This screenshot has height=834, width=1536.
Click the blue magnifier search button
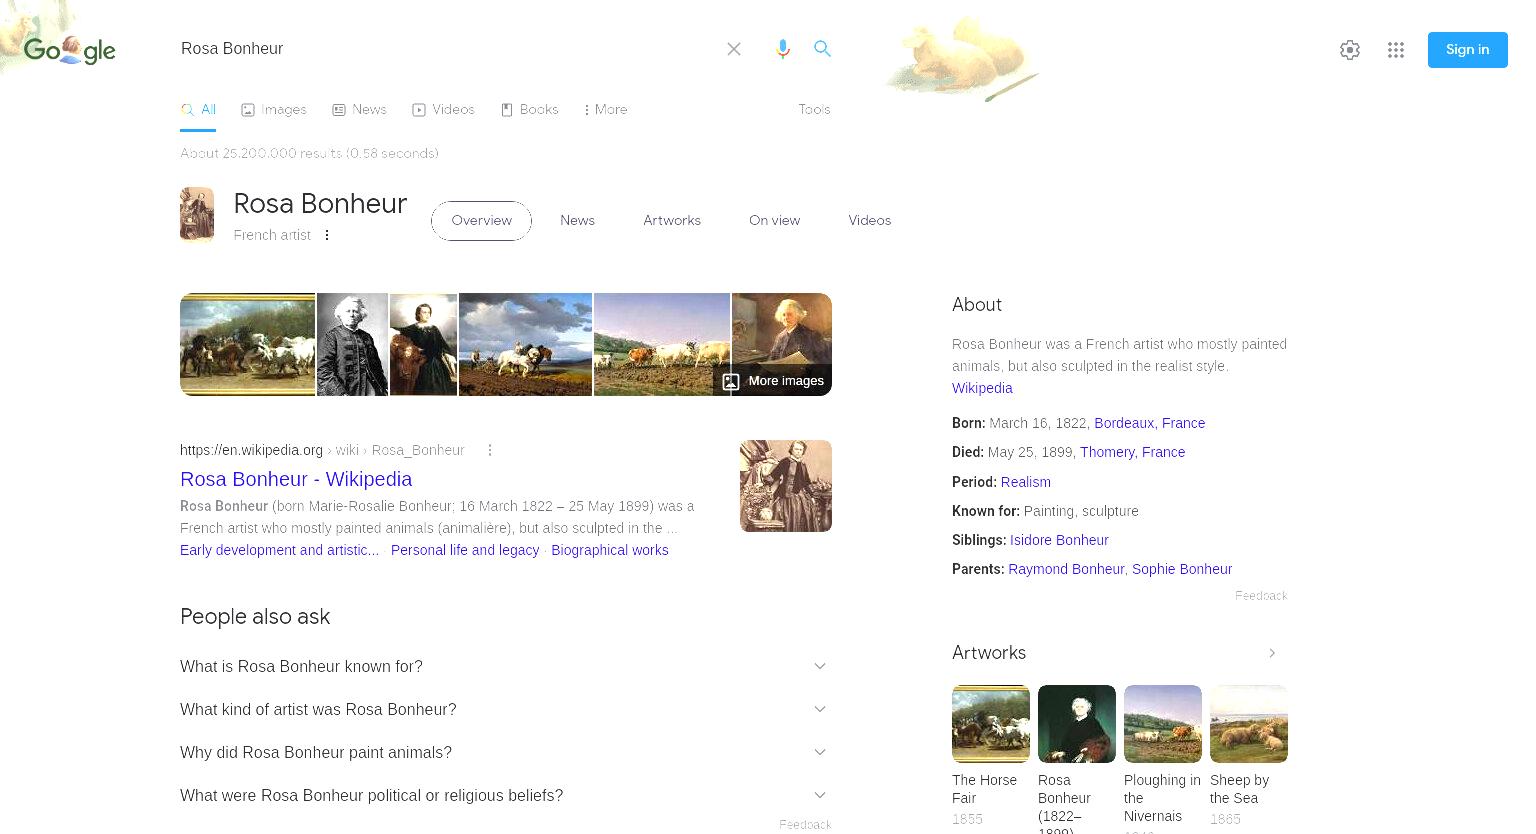822,48
